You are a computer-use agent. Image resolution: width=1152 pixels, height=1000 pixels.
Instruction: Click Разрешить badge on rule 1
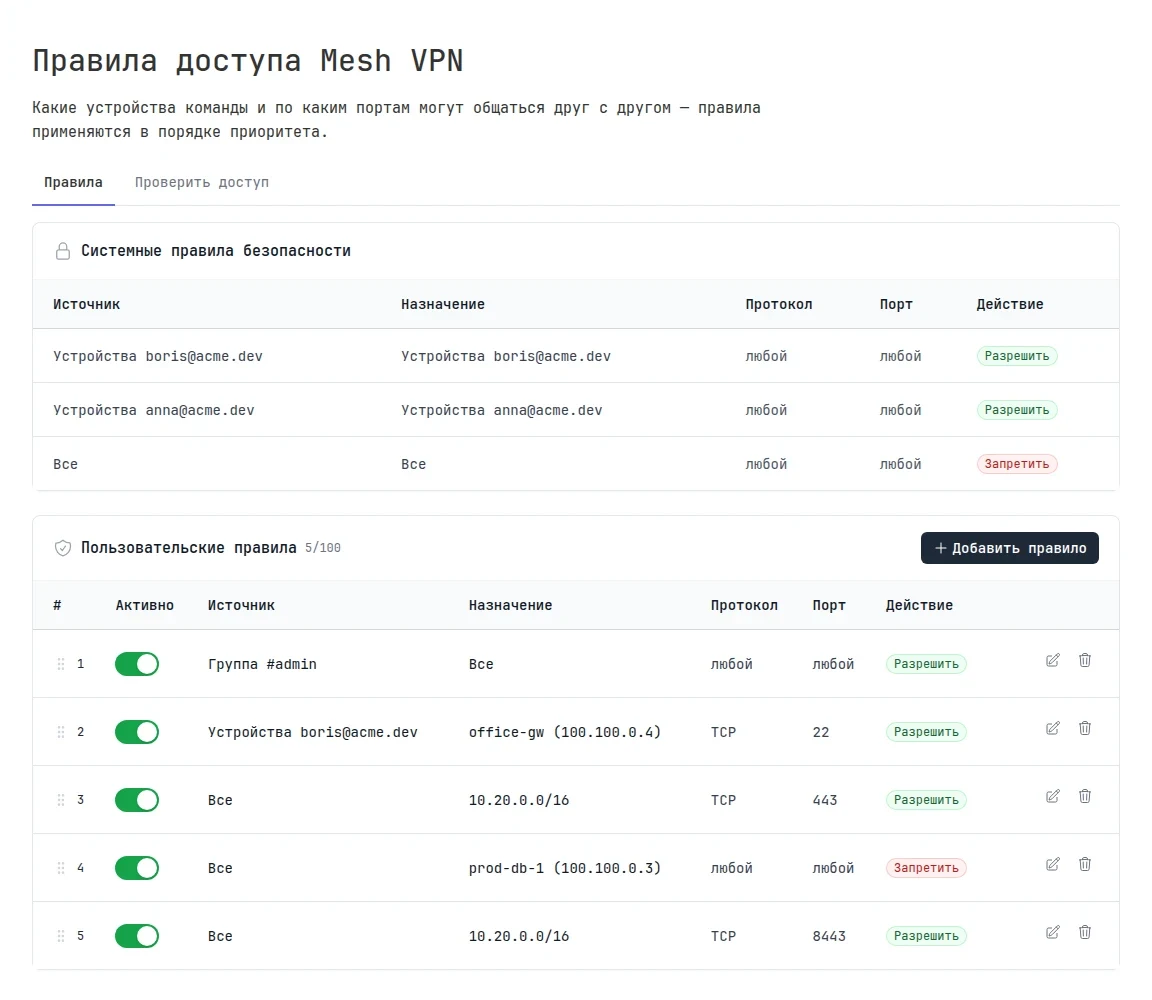926,663
